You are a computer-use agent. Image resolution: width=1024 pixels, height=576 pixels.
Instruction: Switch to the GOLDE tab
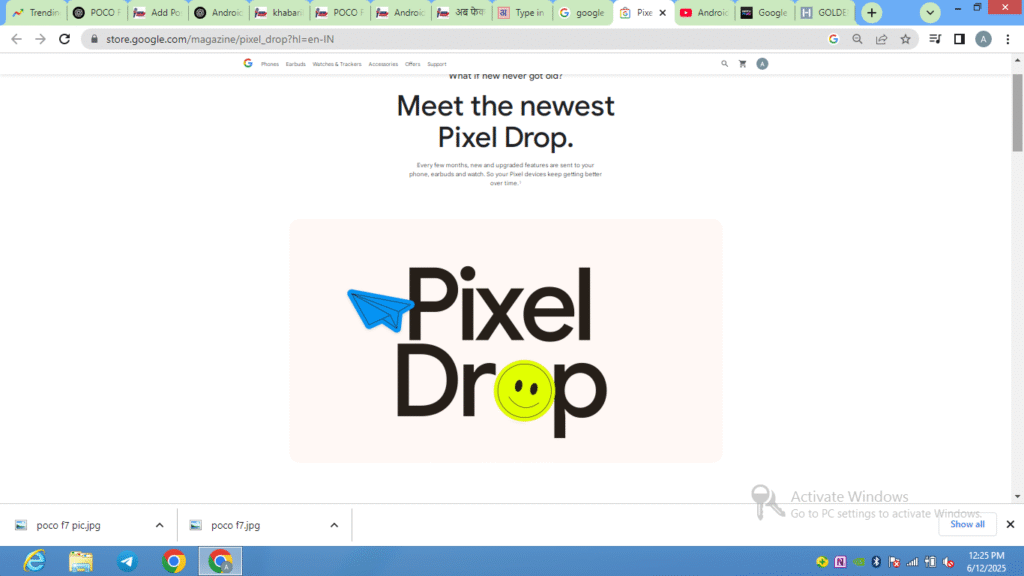pyautogui.click(x=825, y=12)
